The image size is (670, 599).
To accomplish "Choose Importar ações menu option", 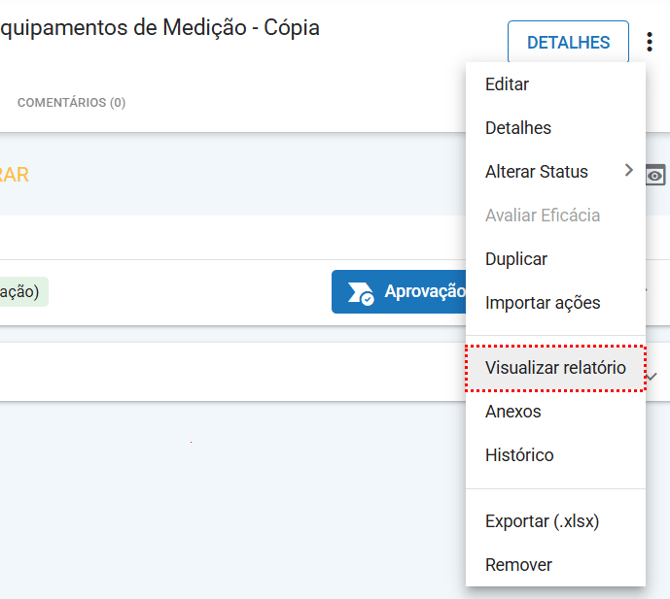I will [542, 302].
